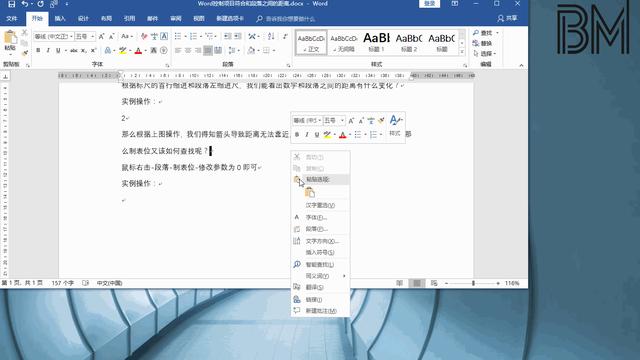Image resolution: width=640 pixels, height=360 pixels.
Task: Click the ribbon yellow highlight color button
Action: [x=122, y=50]
